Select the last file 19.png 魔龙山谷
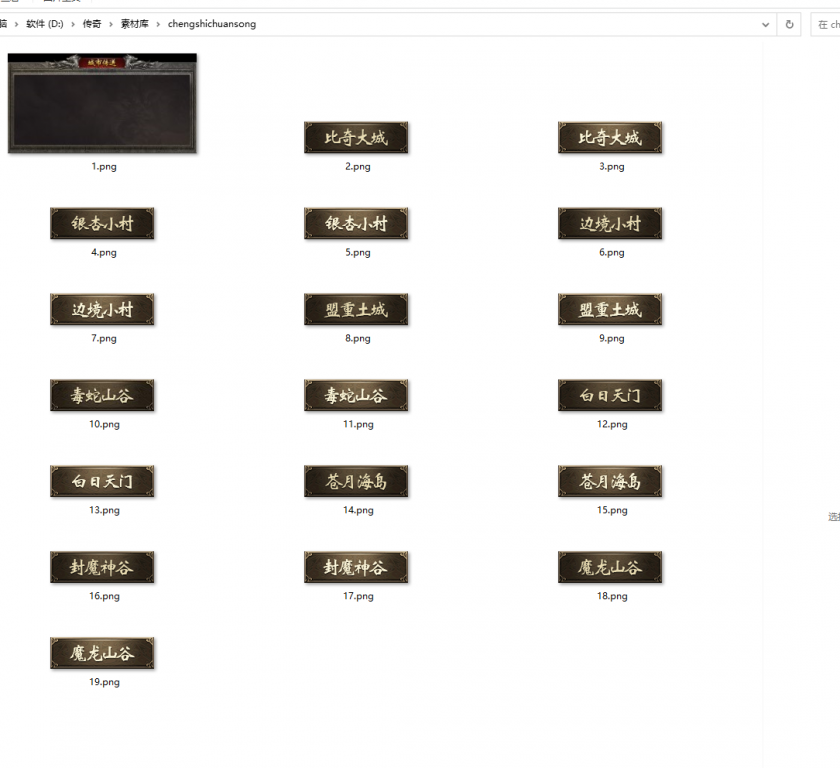The image size is (840, 768). (102, 653)
